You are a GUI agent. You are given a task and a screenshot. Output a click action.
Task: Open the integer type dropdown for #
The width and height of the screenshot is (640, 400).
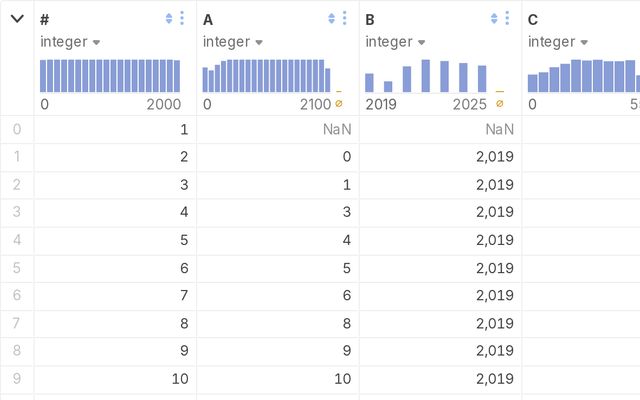(x=70, y=42)
